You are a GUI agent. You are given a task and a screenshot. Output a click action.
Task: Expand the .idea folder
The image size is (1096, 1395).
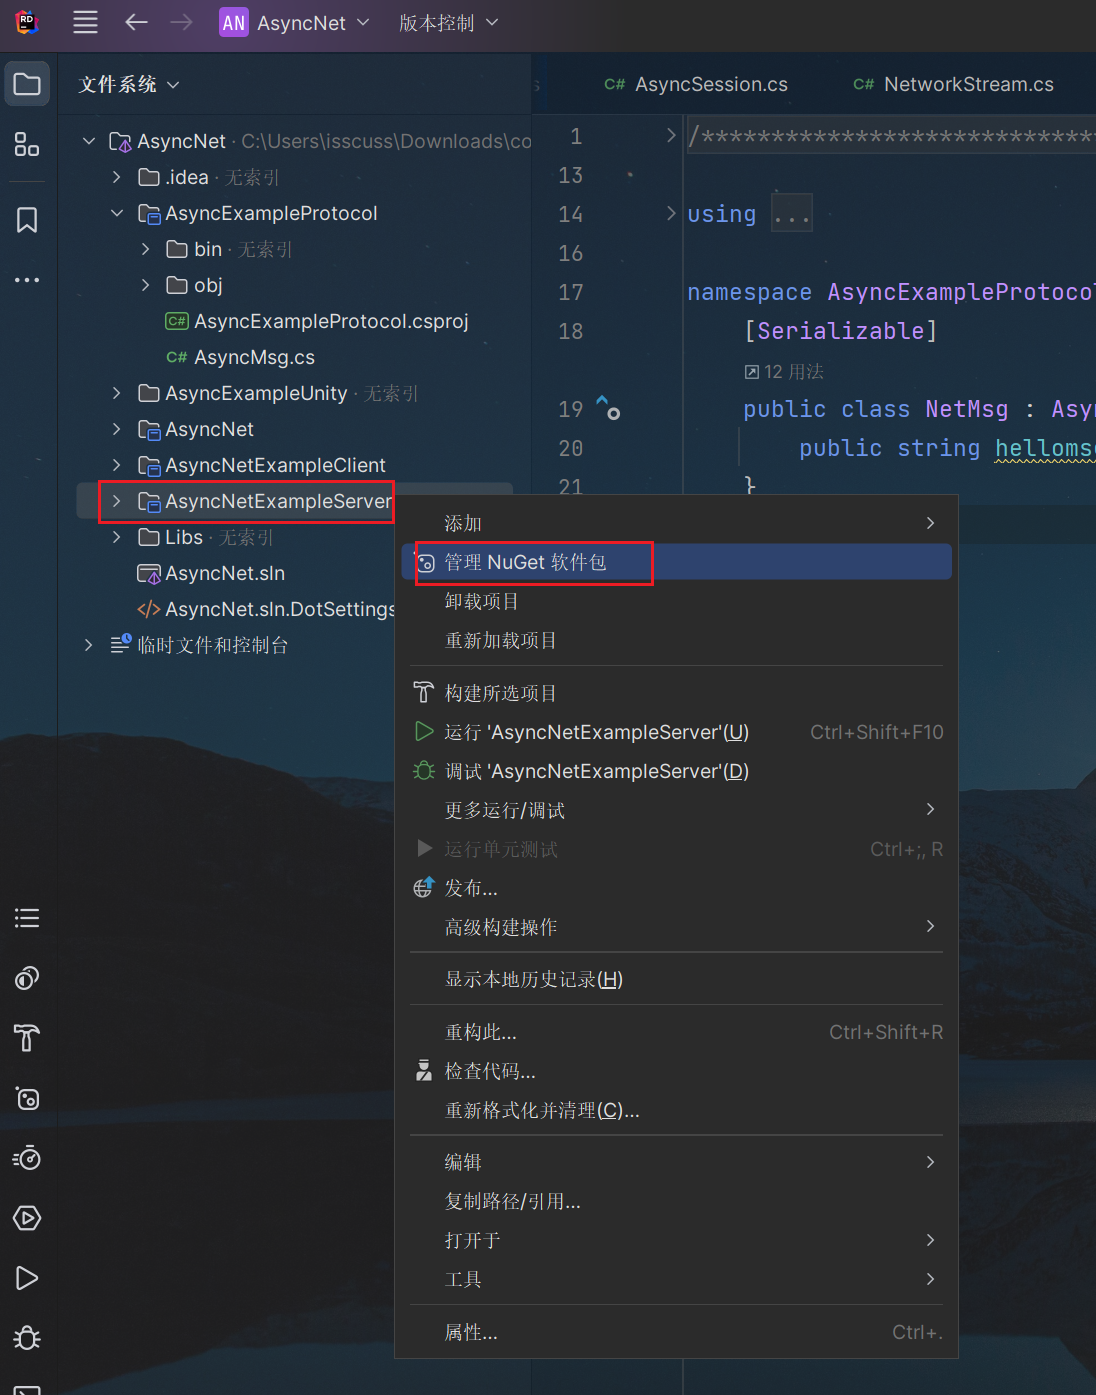pos(117,177)
